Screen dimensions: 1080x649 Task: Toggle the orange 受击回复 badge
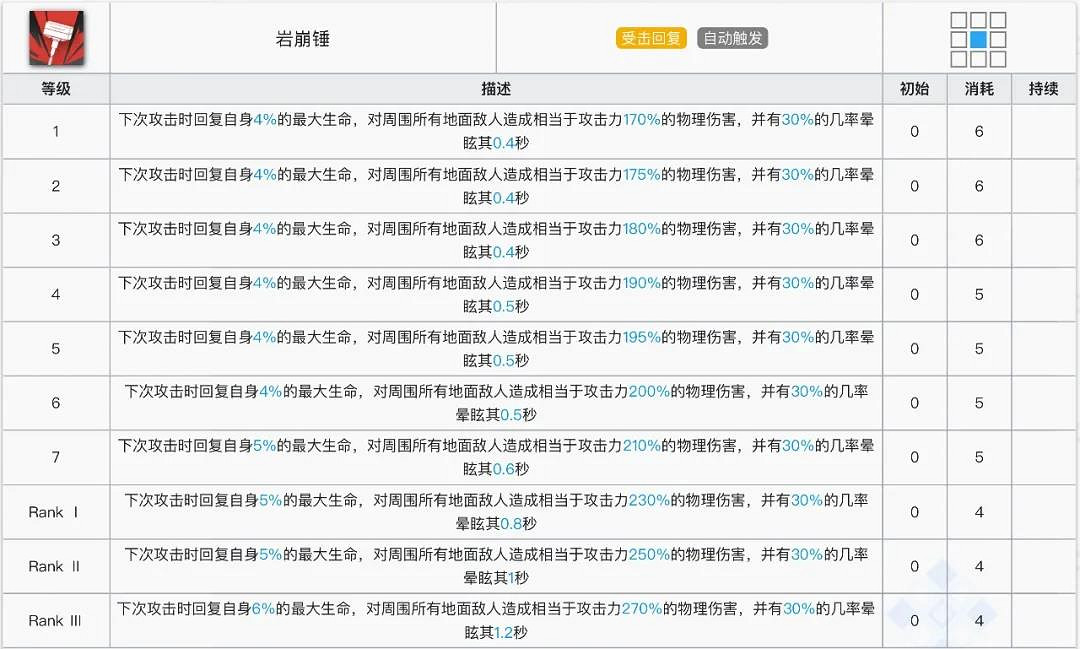(x=651, y=37)
